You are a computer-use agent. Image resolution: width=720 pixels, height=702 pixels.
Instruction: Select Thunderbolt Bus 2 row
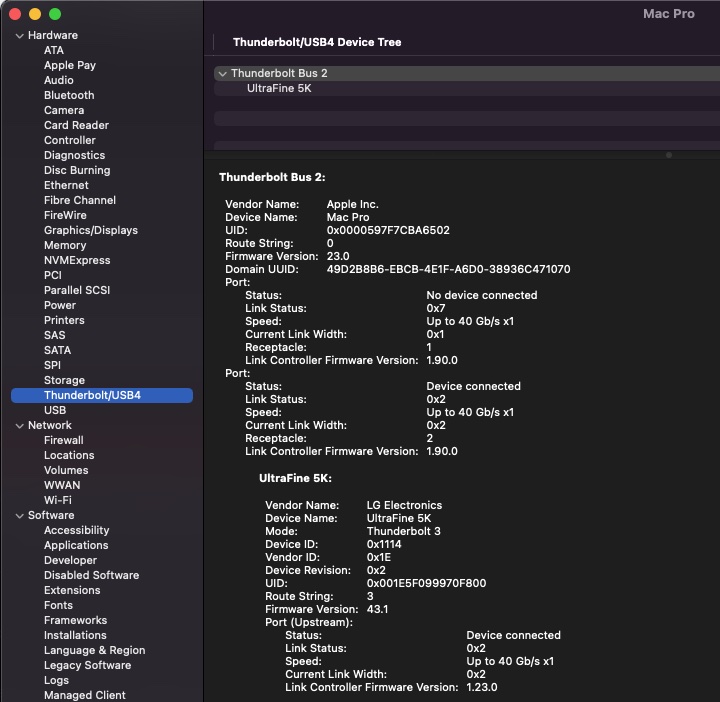click(279, 74)
